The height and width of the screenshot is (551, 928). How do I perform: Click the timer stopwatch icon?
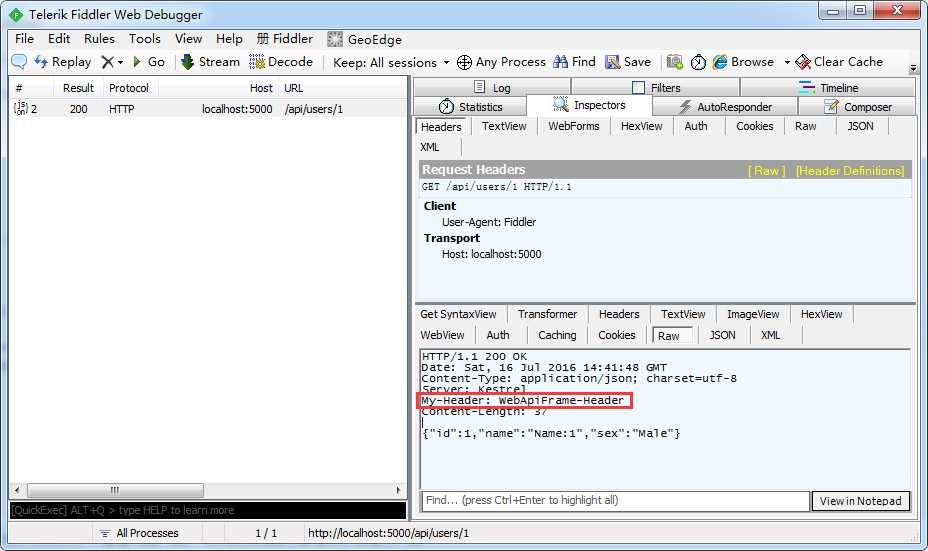(x=698, y=62)
